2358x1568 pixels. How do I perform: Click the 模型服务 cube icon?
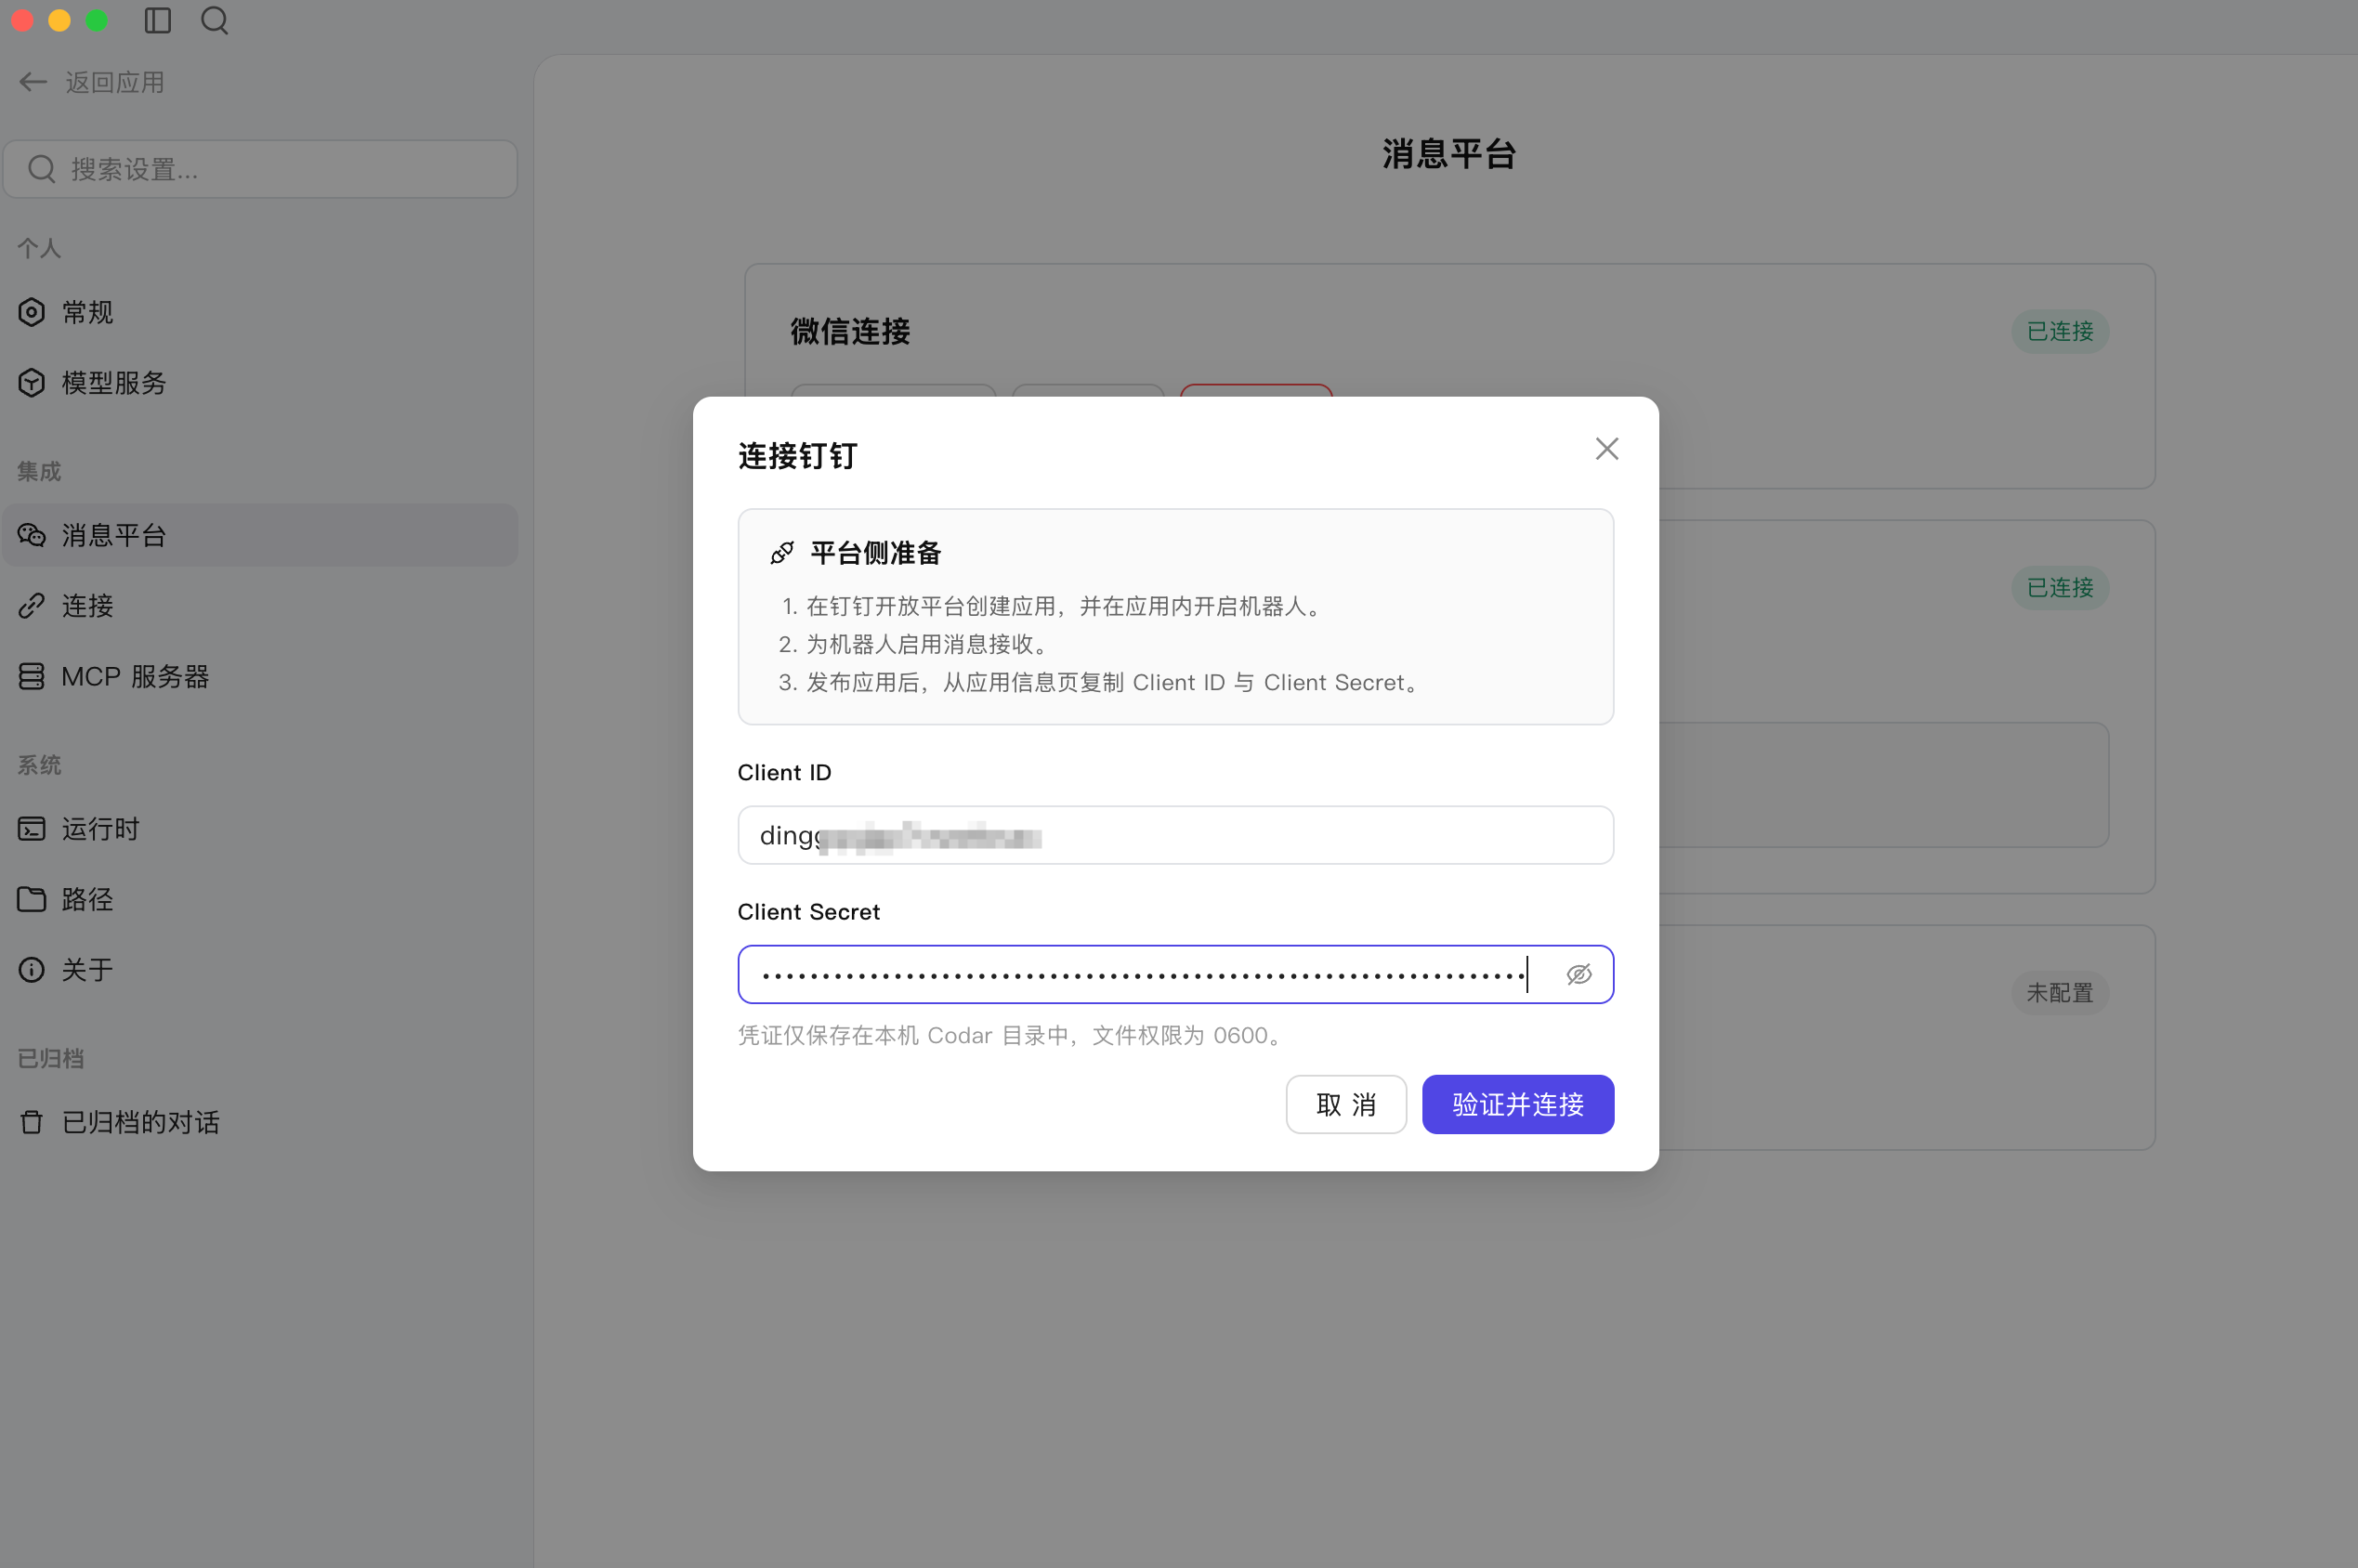point(32,383)
